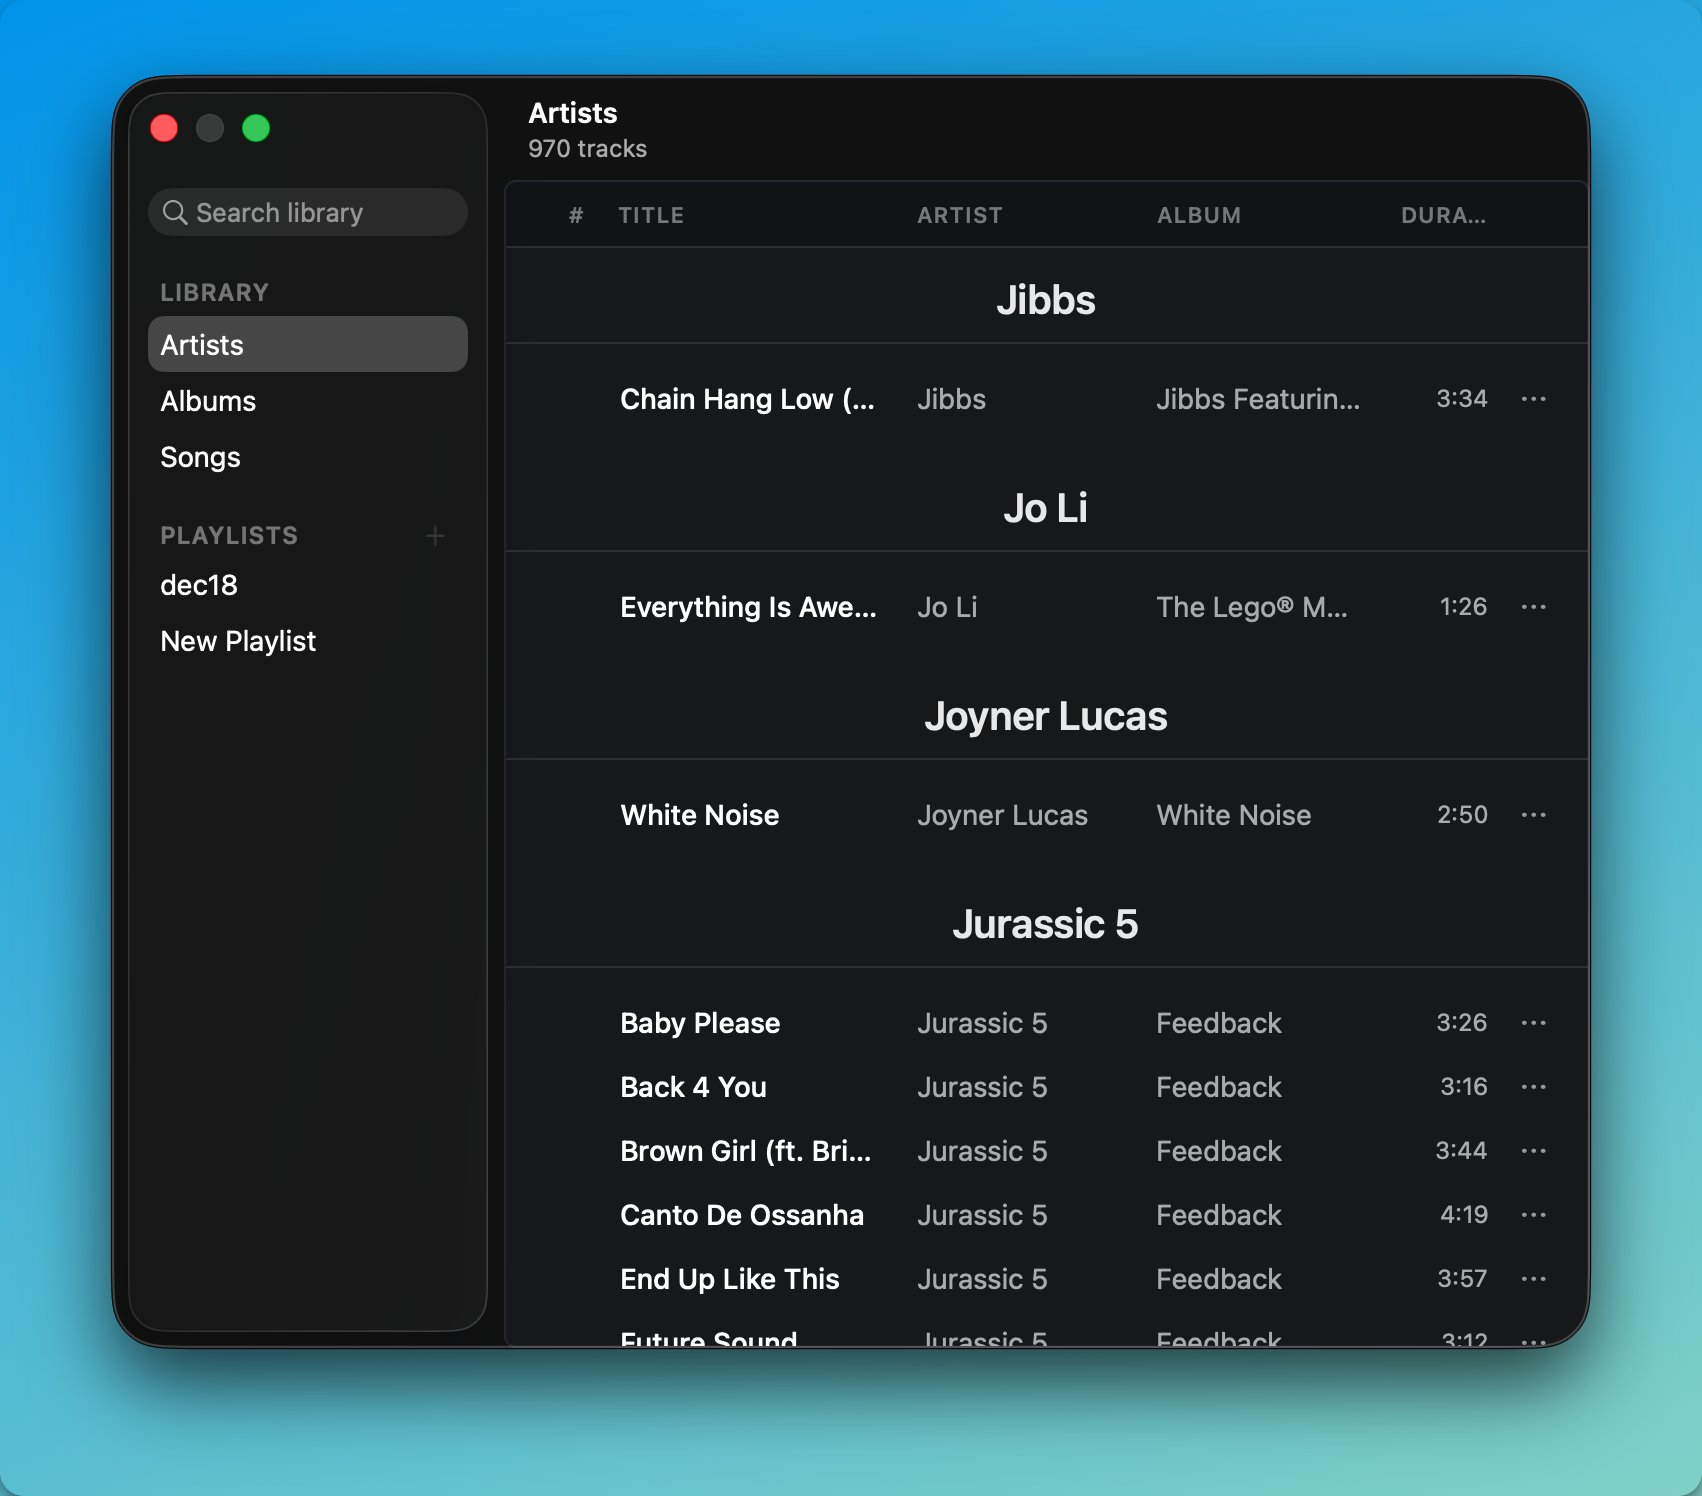
Task: Select track Everything Is Awe...
Action: [748, 607]
